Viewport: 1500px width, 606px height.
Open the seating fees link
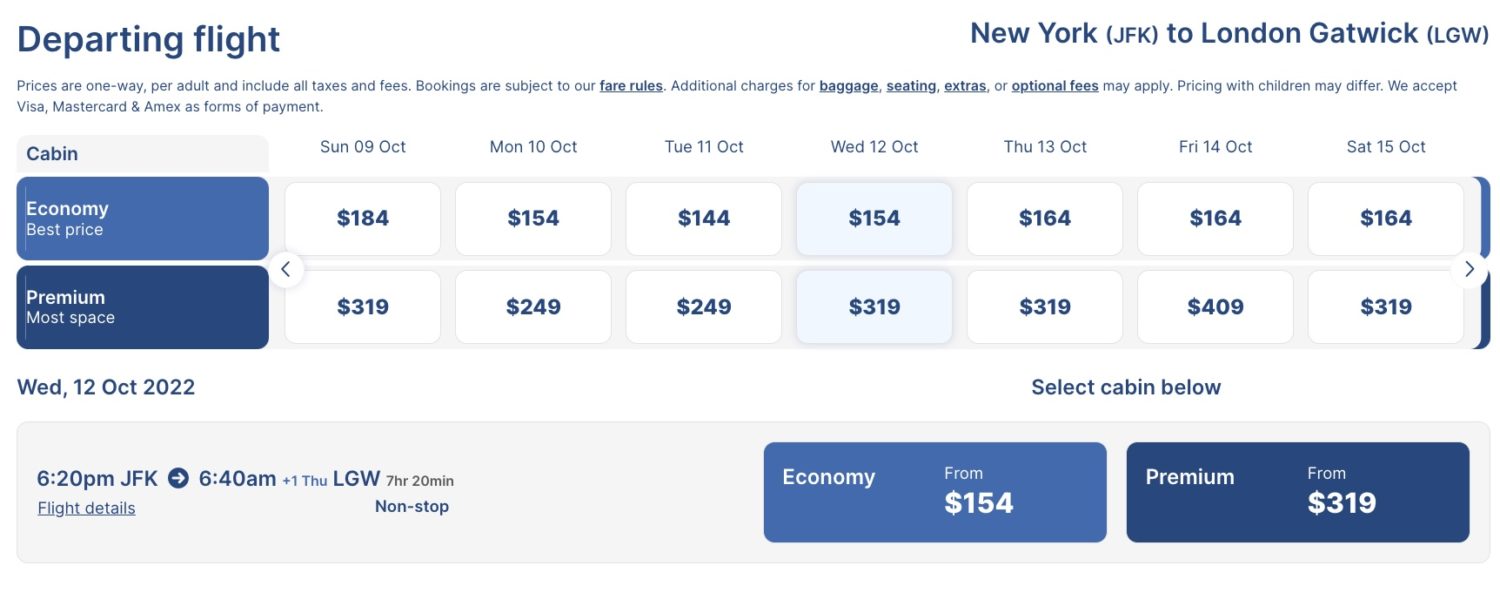[910, 85]
